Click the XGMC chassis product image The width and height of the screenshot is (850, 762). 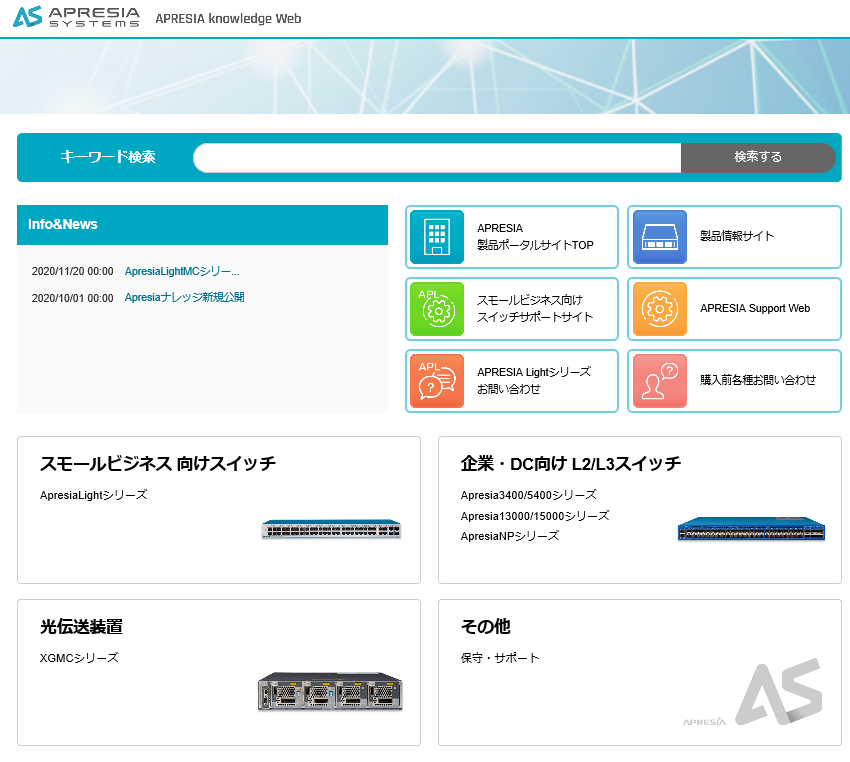(330, 691)
